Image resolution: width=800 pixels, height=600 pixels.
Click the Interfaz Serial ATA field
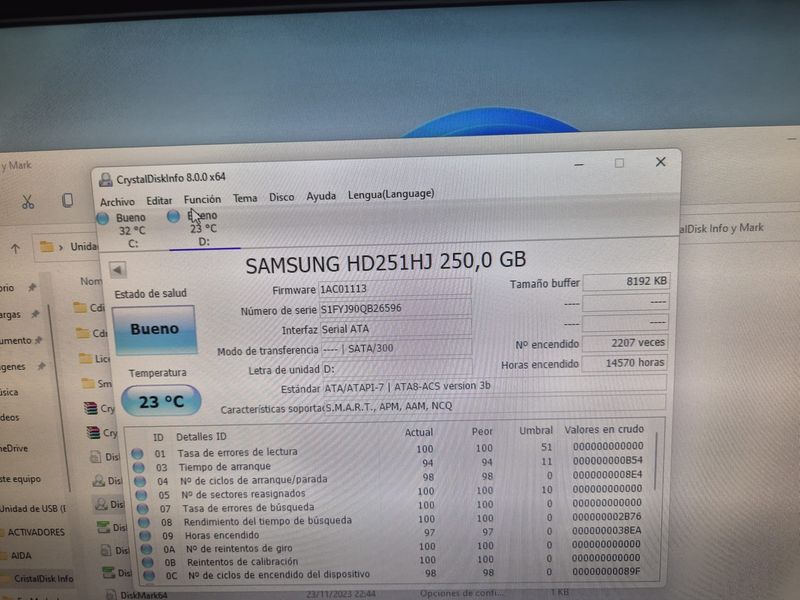(396, 329)
